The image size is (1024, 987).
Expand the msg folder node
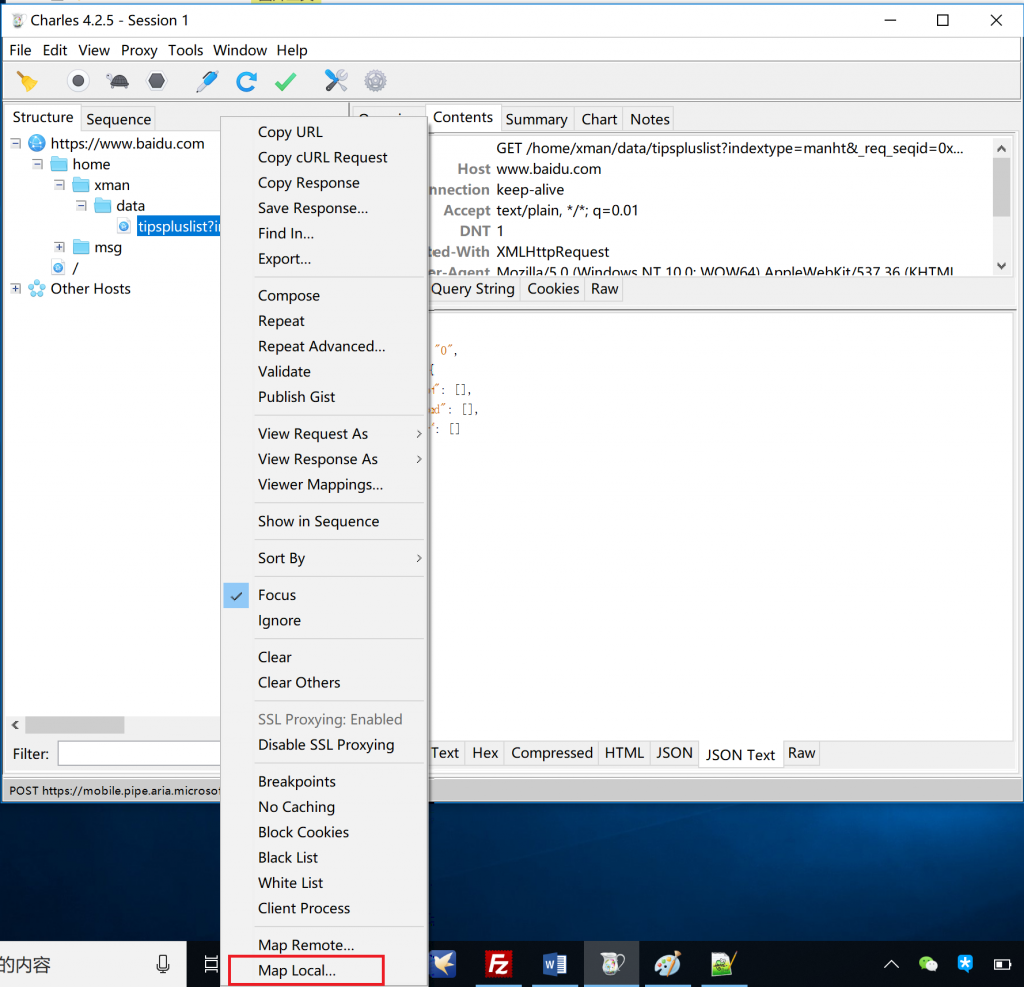click(59, 247)
